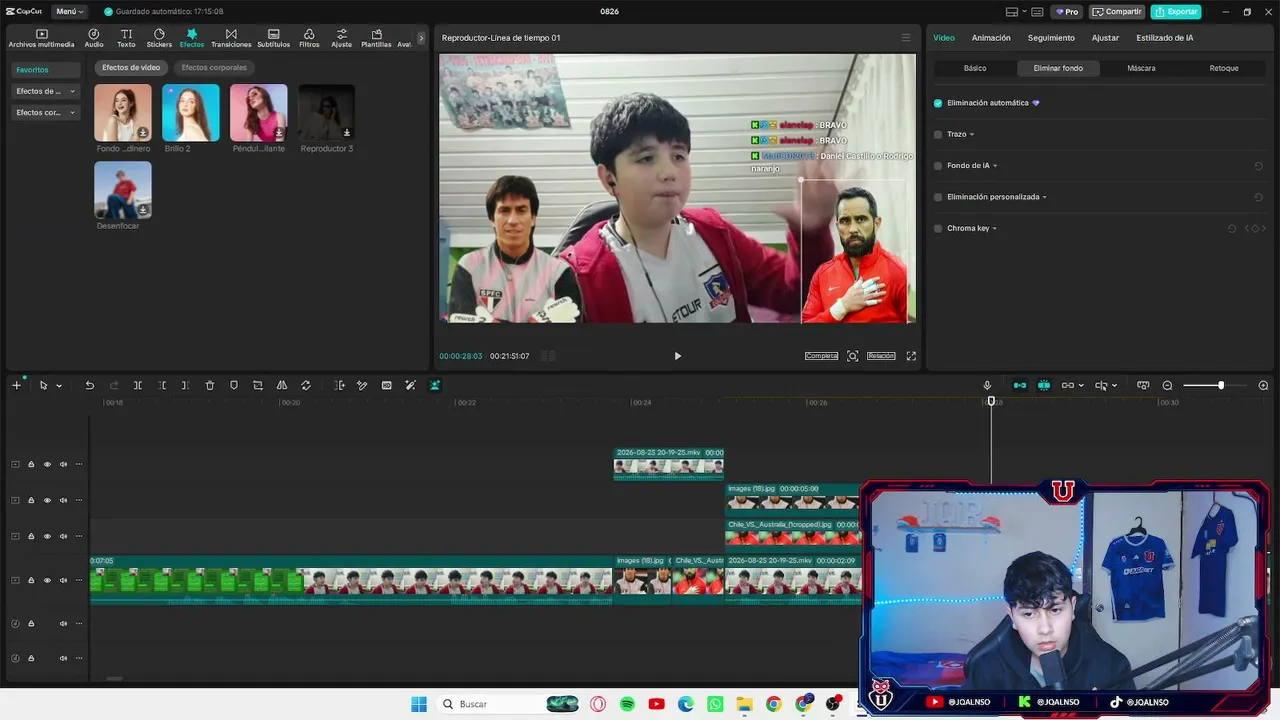Lock the main video track

tap(31, 580)
